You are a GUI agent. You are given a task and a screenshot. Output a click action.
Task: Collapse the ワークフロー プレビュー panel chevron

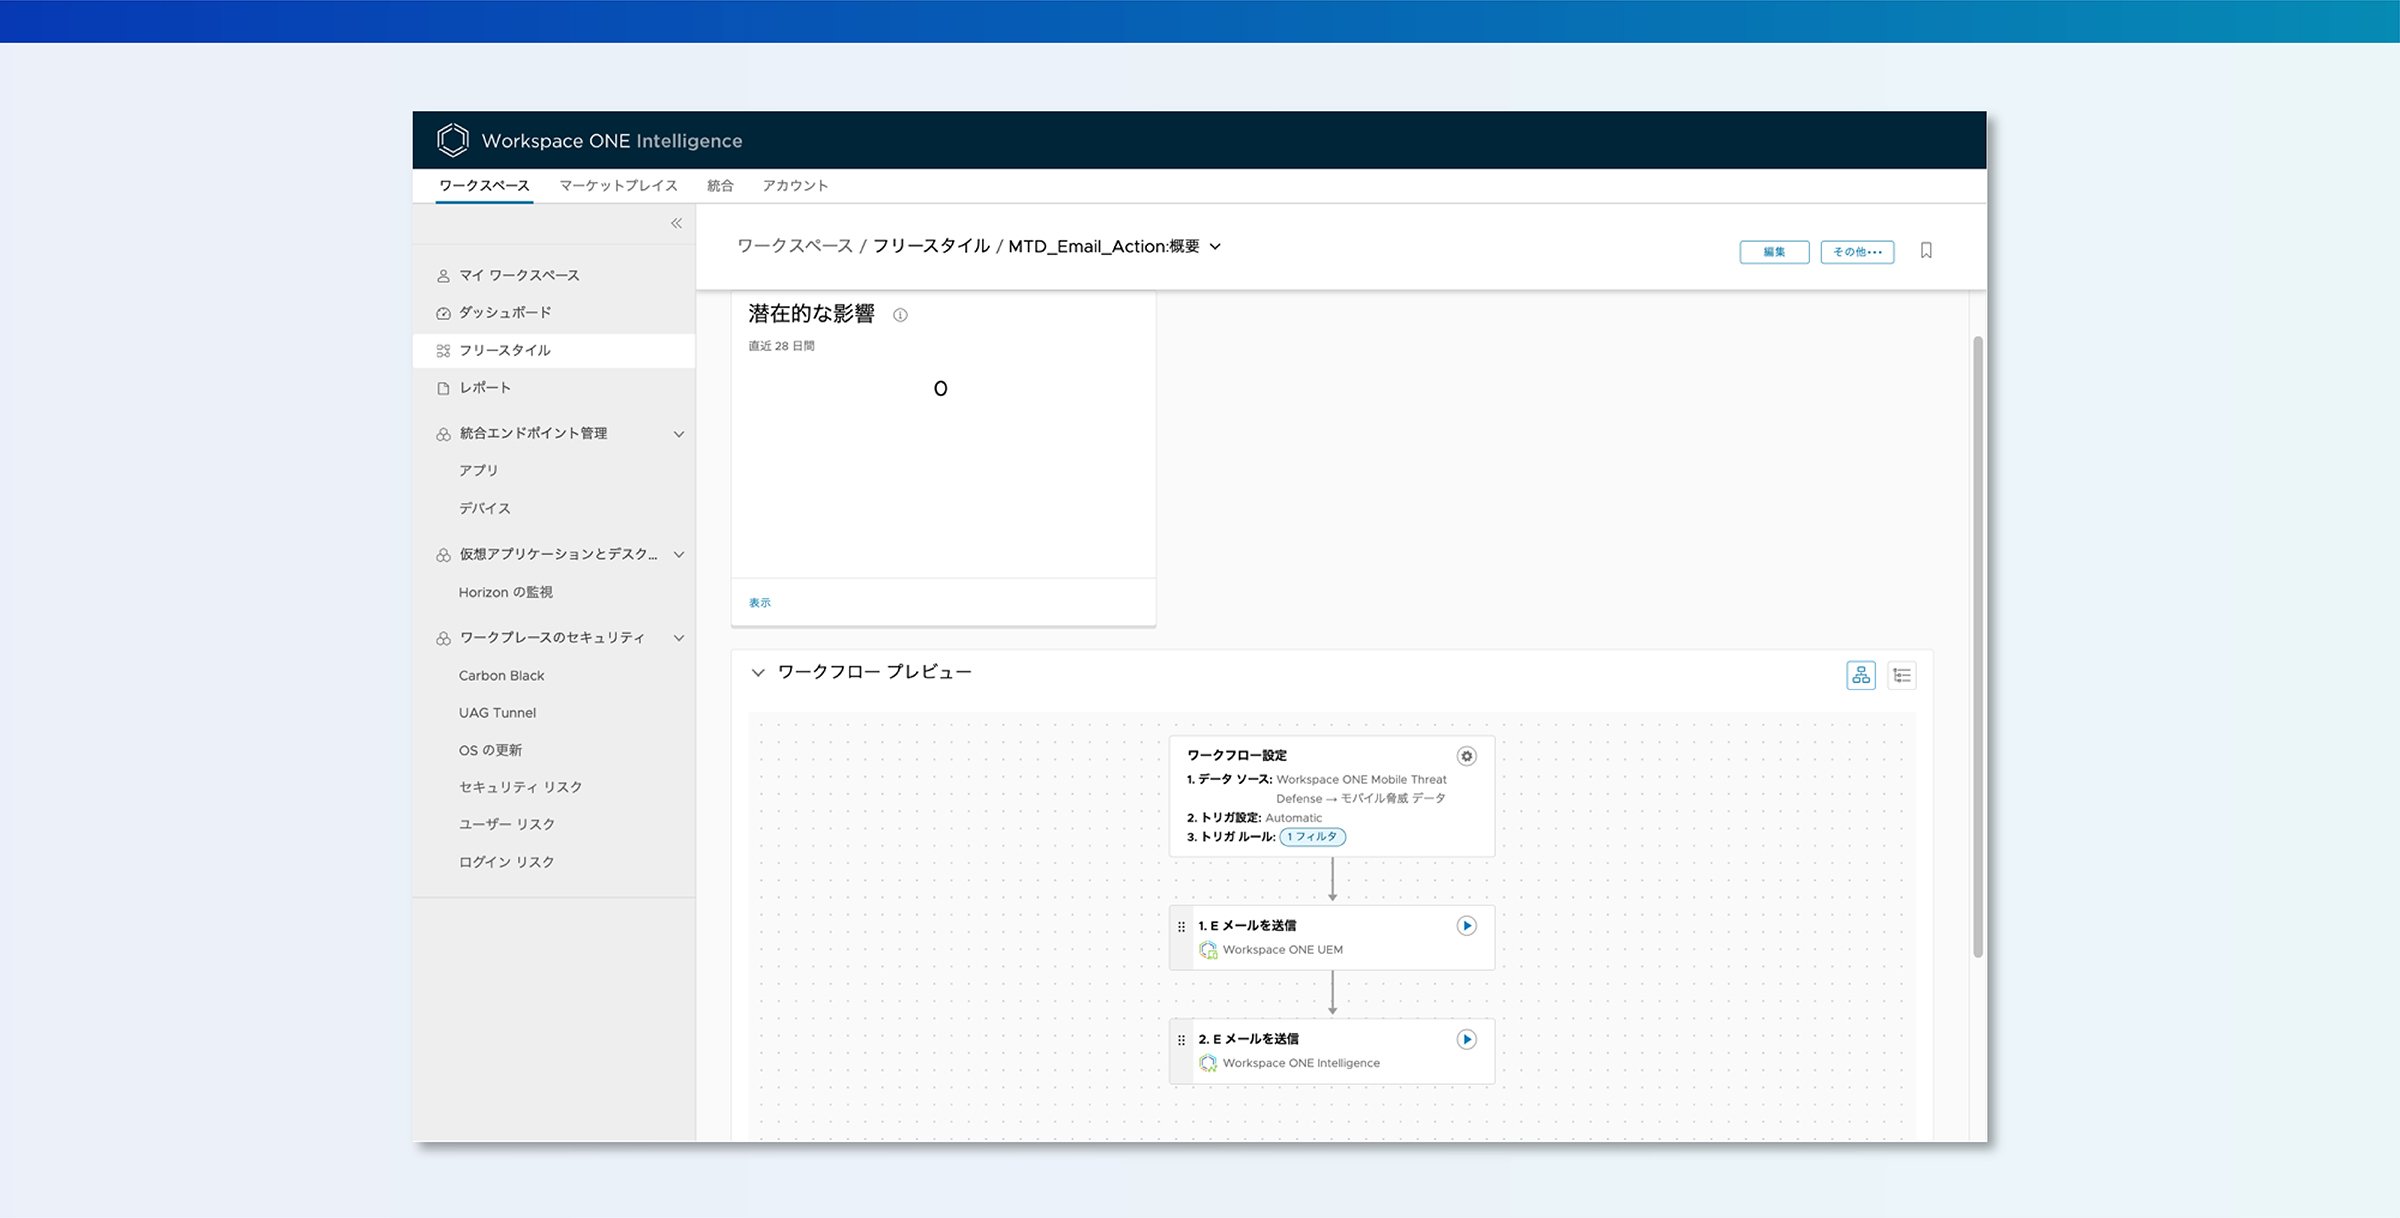coord(758,673)
